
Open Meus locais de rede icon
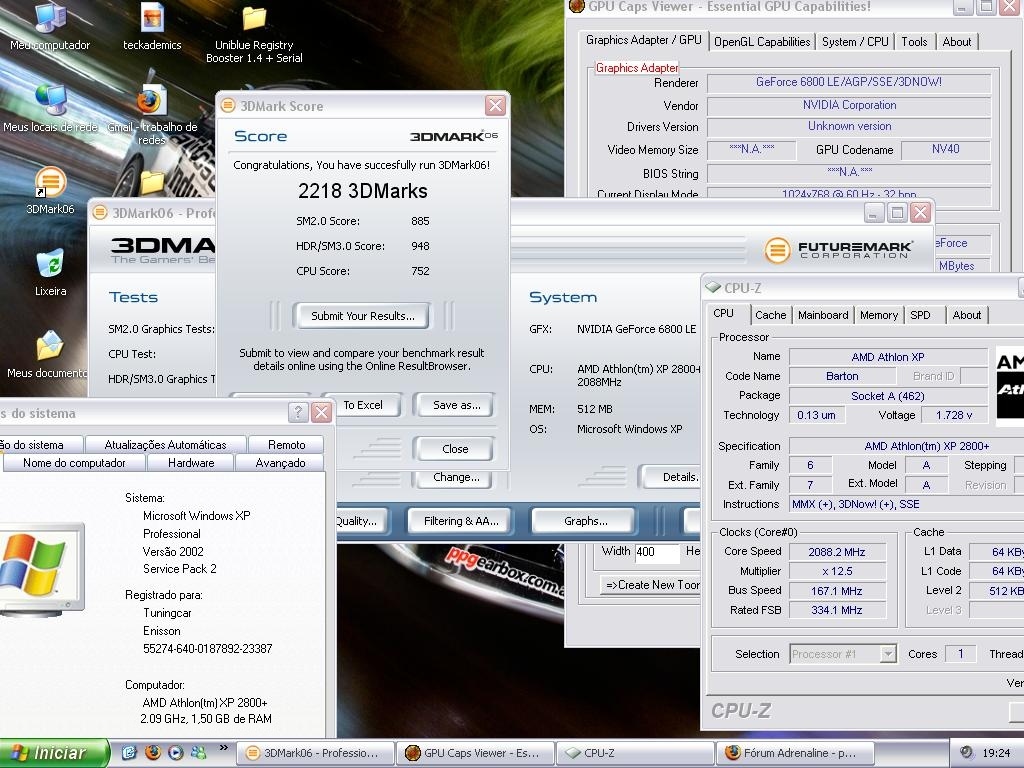tap(50, 108)
